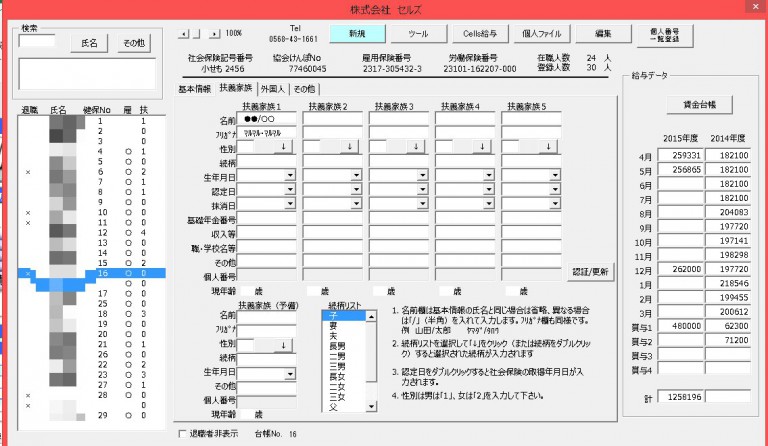Open the その他 tab
The width and height of the screenshot is (768, 446).
pos(304,89)
